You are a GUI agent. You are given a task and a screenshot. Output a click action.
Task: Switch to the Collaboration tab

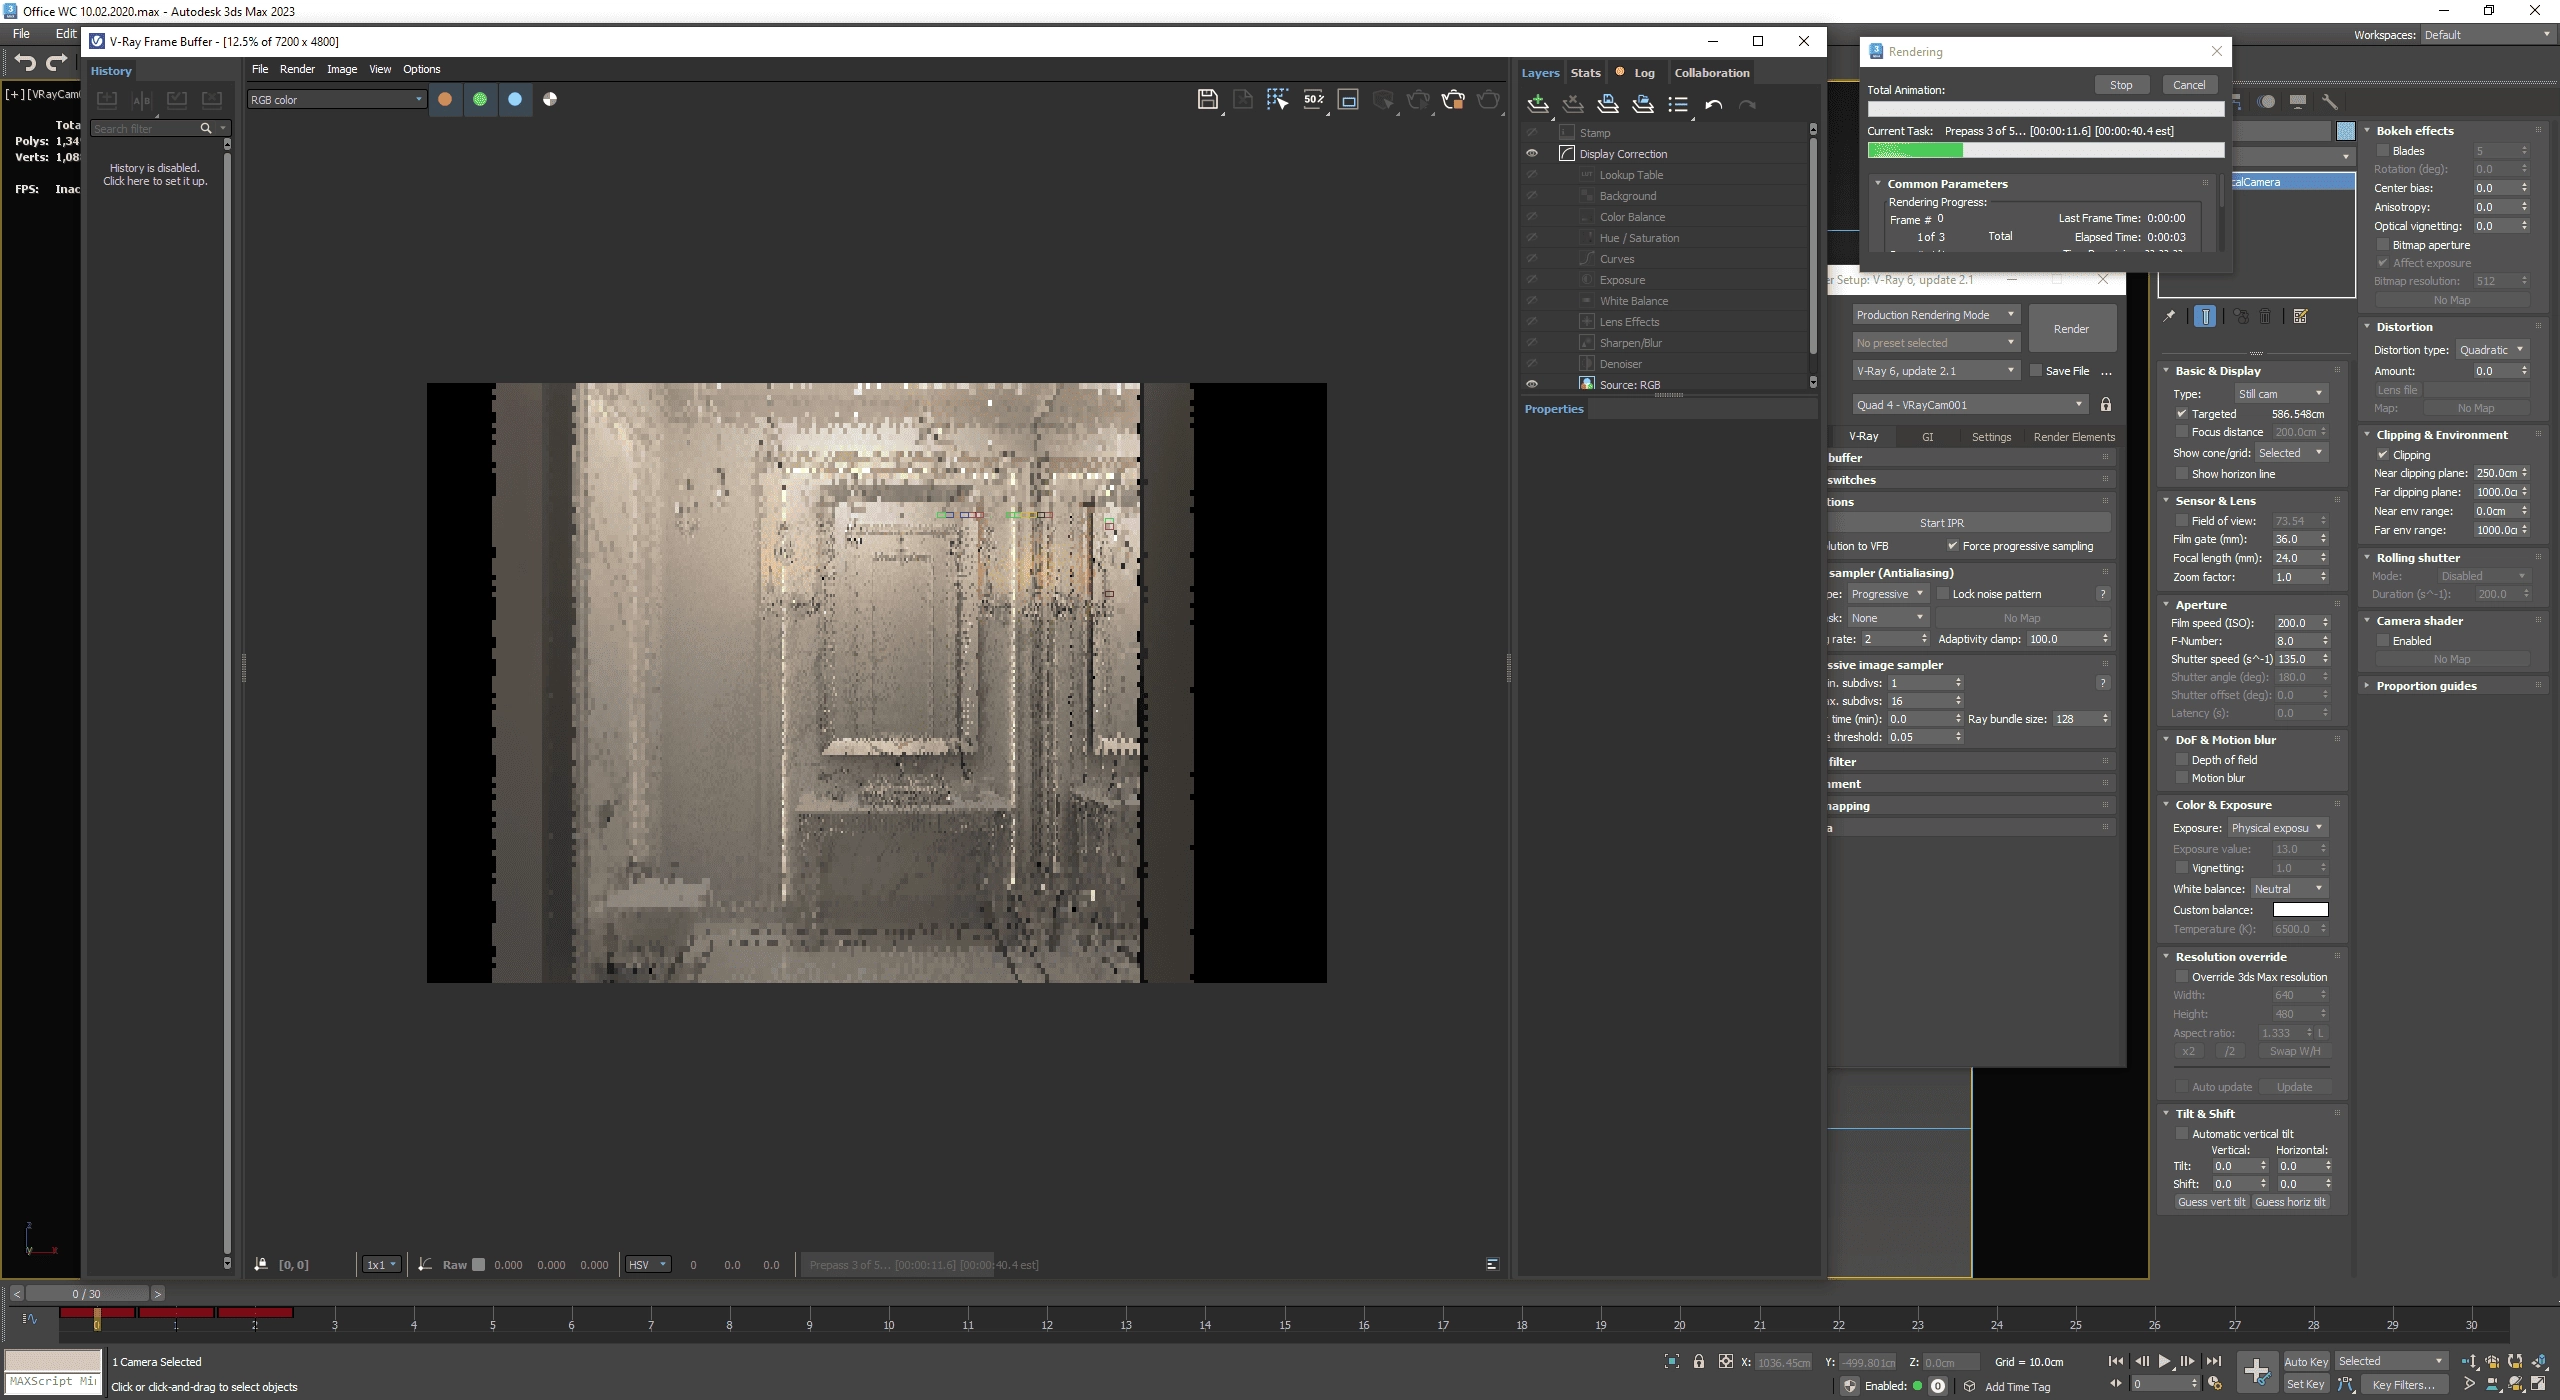1712,72
